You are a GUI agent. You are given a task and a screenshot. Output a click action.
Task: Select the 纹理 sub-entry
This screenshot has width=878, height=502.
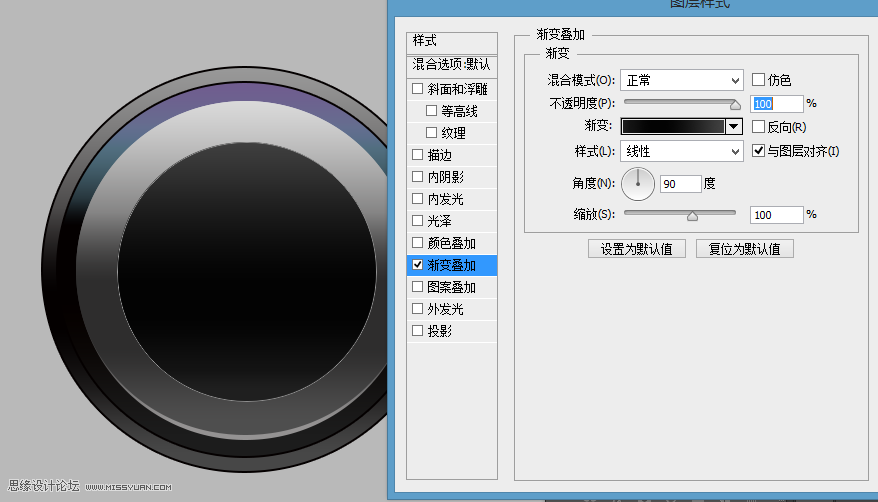[x=454, y=133]
